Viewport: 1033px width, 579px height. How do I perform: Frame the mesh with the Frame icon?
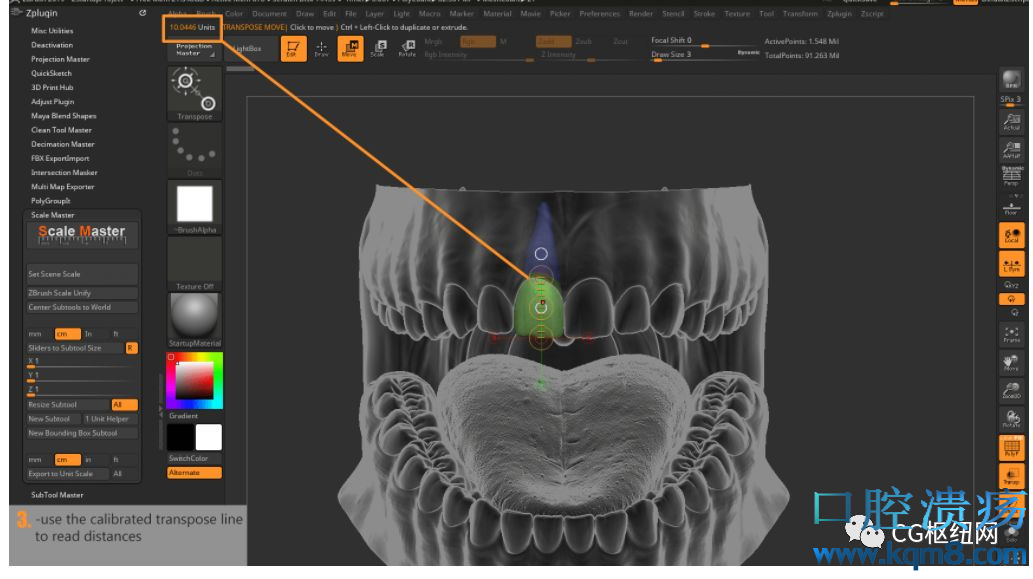(1011, 334)
